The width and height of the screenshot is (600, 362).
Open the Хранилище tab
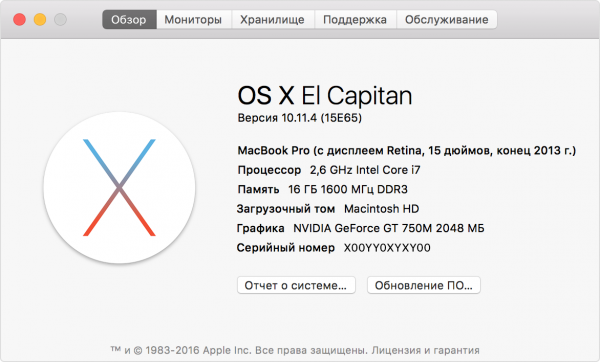pos(272,20)
